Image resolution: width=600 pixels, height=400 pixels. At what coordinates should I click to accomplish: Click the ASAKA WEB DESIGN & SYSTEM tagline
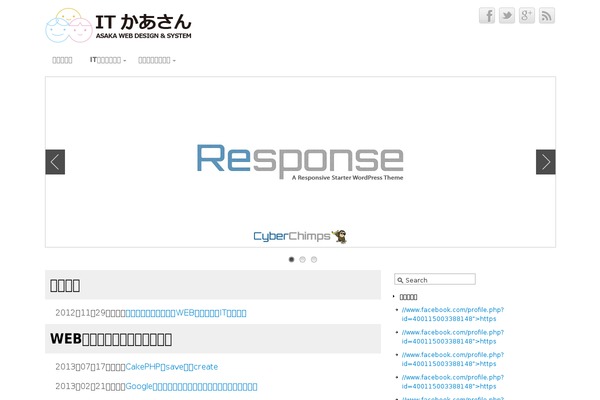coord(143,36)
